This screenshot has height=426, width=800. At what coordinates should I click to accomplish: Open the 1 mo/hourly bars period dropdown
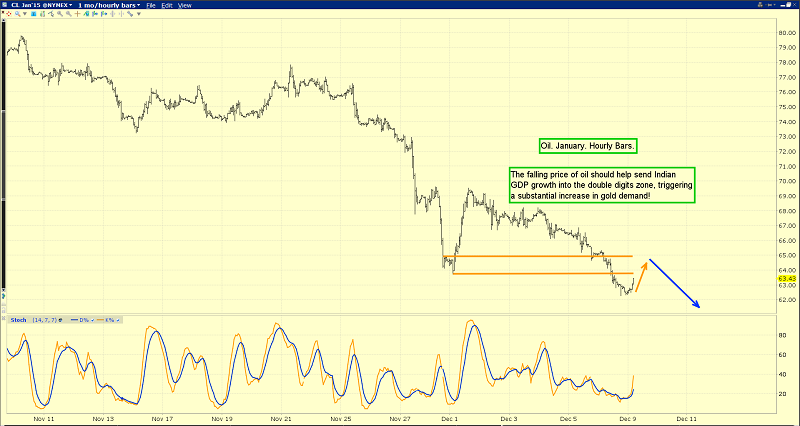[109, 5]
